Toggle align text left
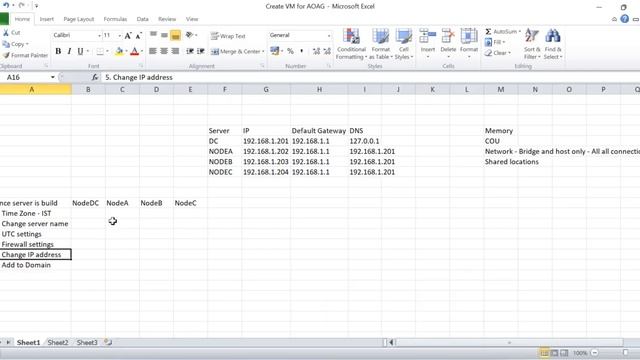Image resolution: width=640 pixels, height=360 pixels. 153,51
